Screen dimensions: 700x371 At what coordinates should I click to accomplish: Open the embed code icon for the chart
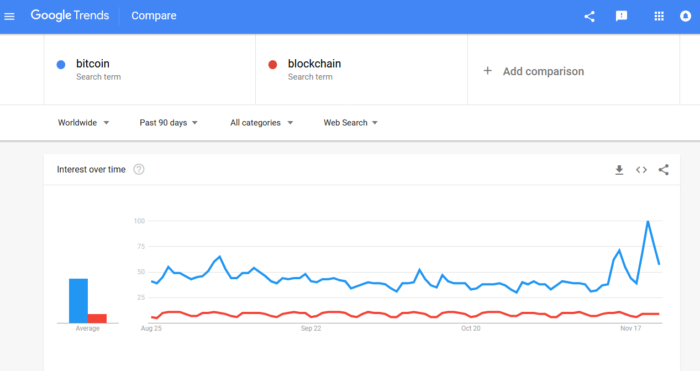pyautogui.click(x=642, y=170)
